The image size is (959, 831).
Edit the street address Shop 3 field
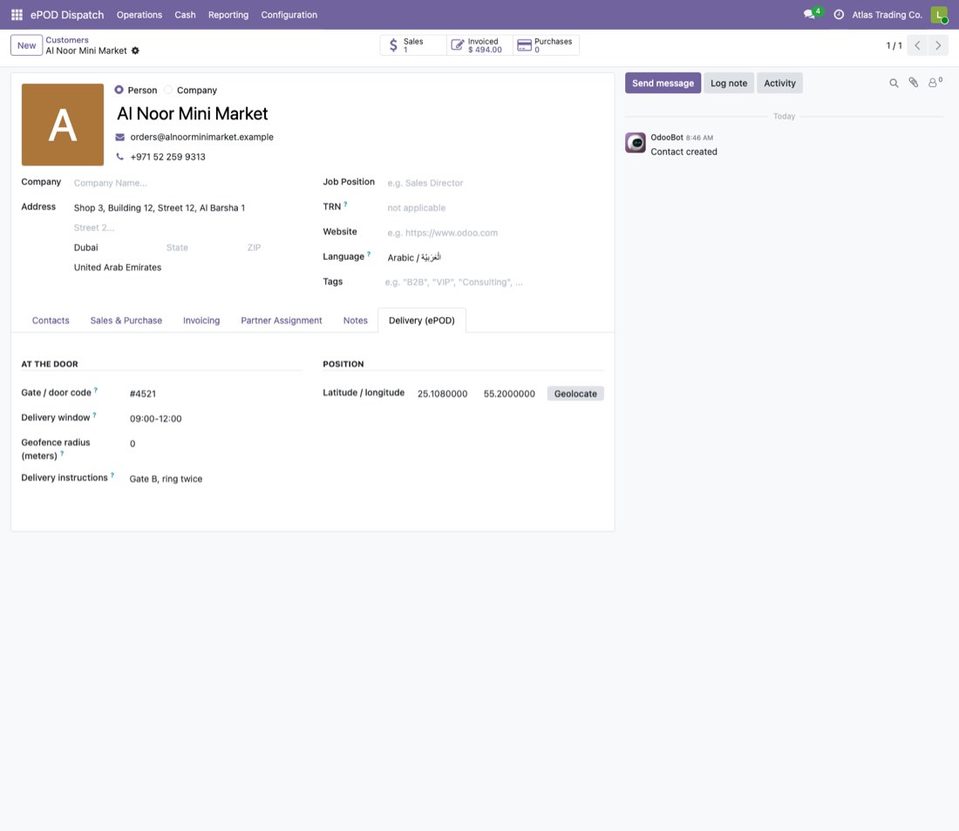tap(187, 208)
